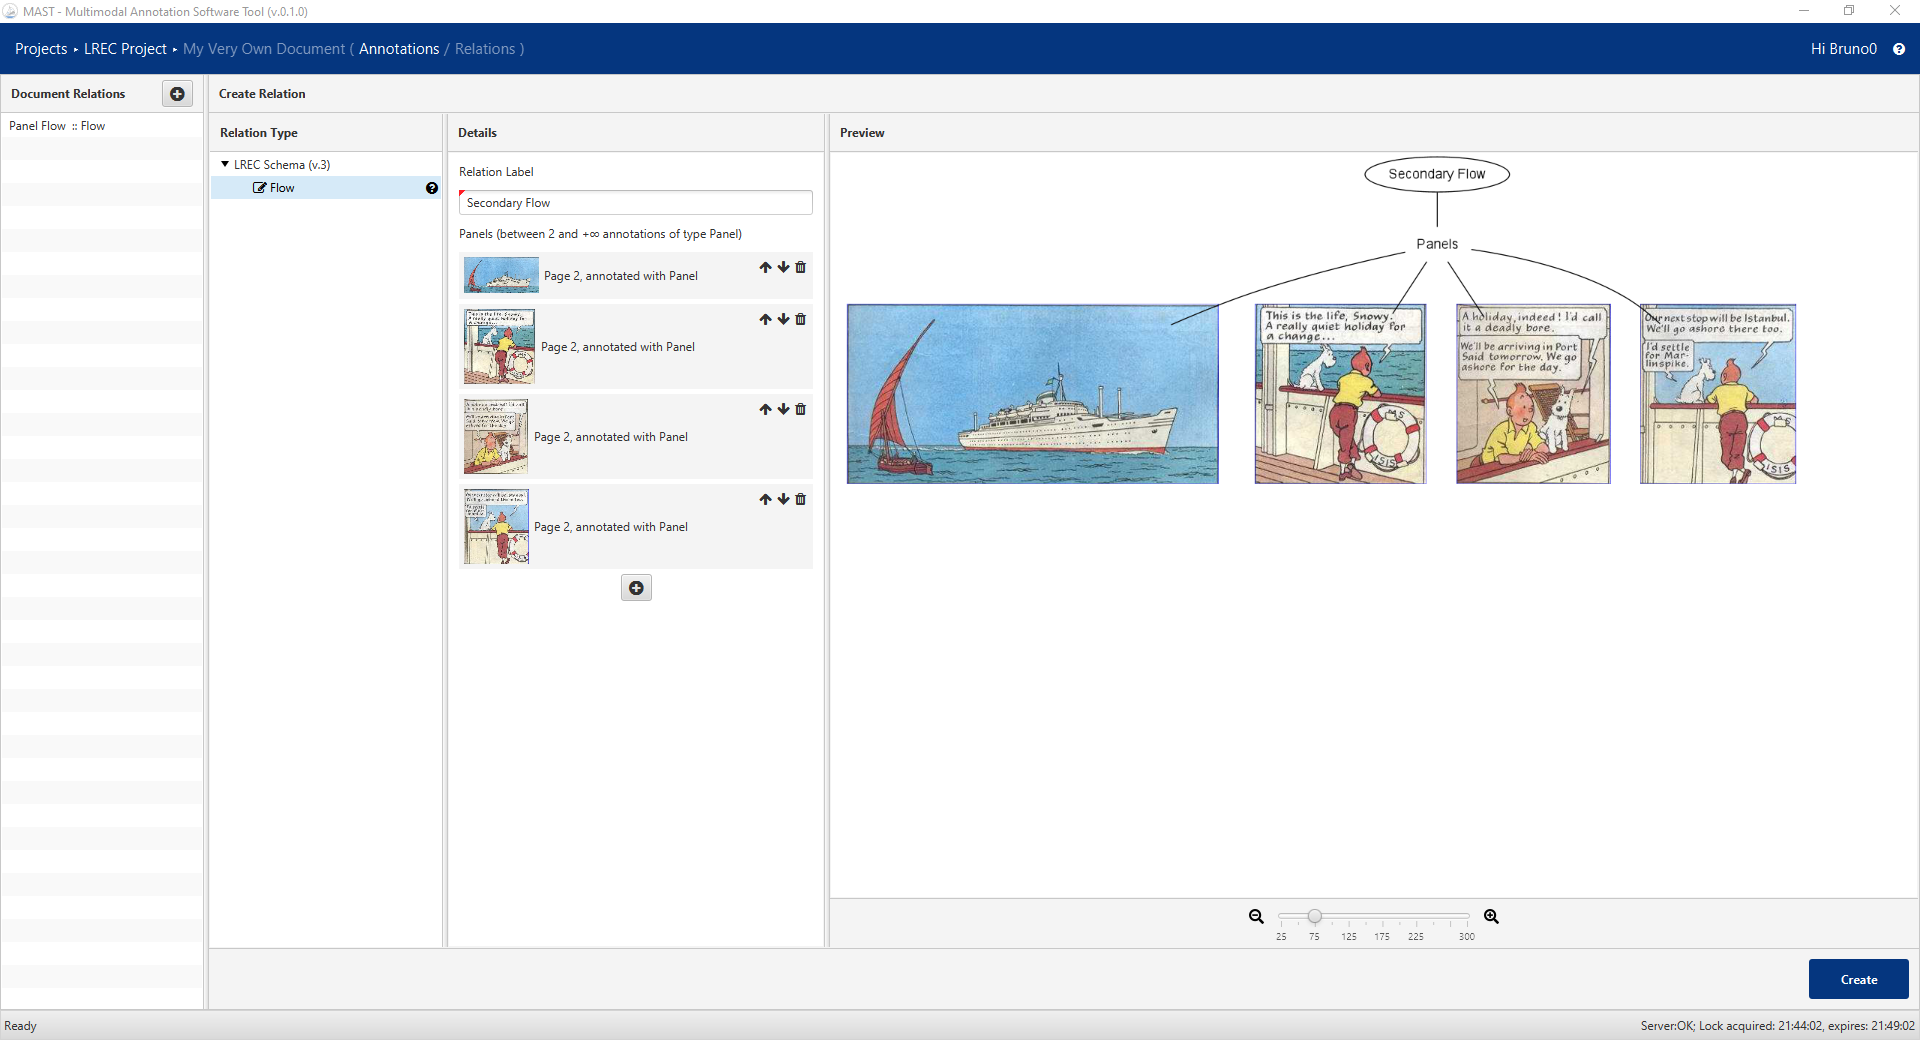Click the Relation Label text field
Image resolution: width=1920 pixels, height=1040 pixels.
pos(635,203)
